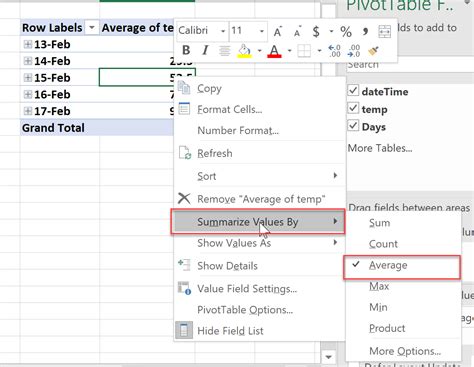
Task: Expand the 16-Feb row group
Action: [x=28, y=94]
